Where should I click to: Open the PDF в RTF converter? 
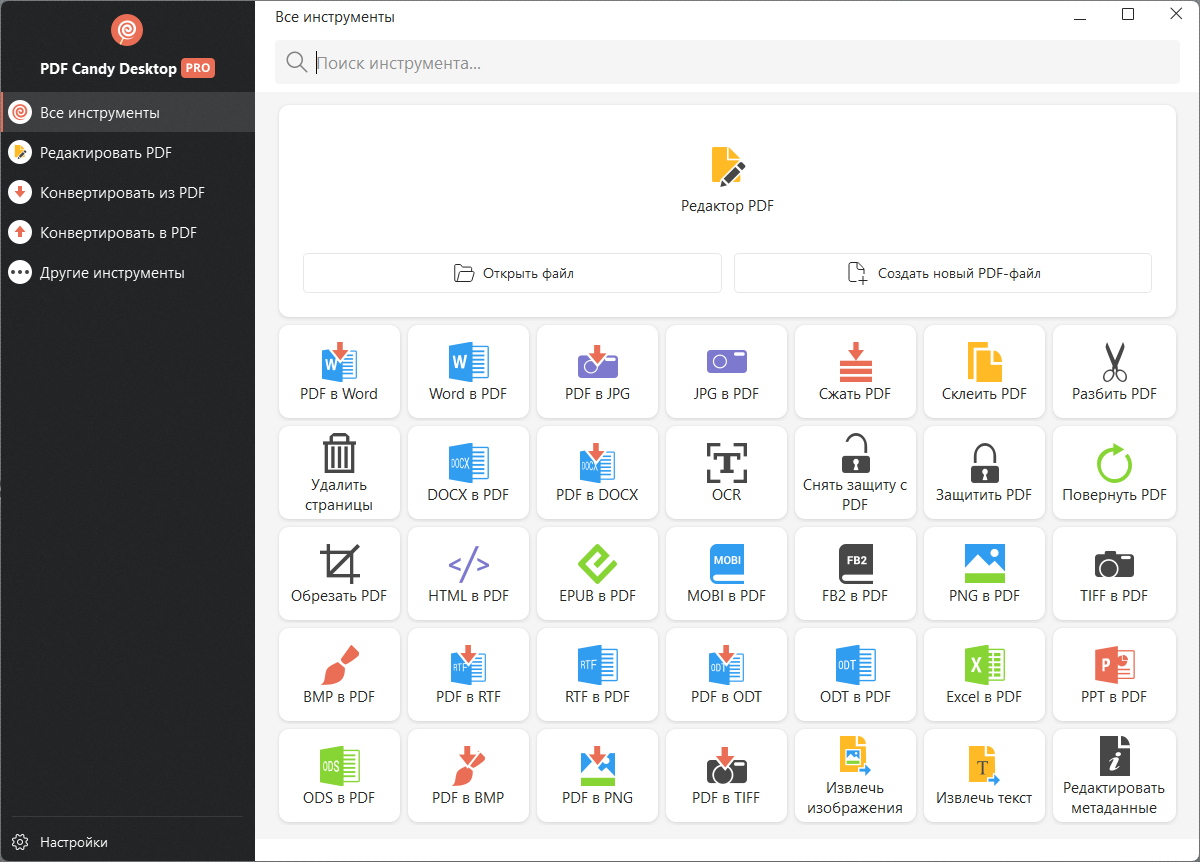(468, 674)
